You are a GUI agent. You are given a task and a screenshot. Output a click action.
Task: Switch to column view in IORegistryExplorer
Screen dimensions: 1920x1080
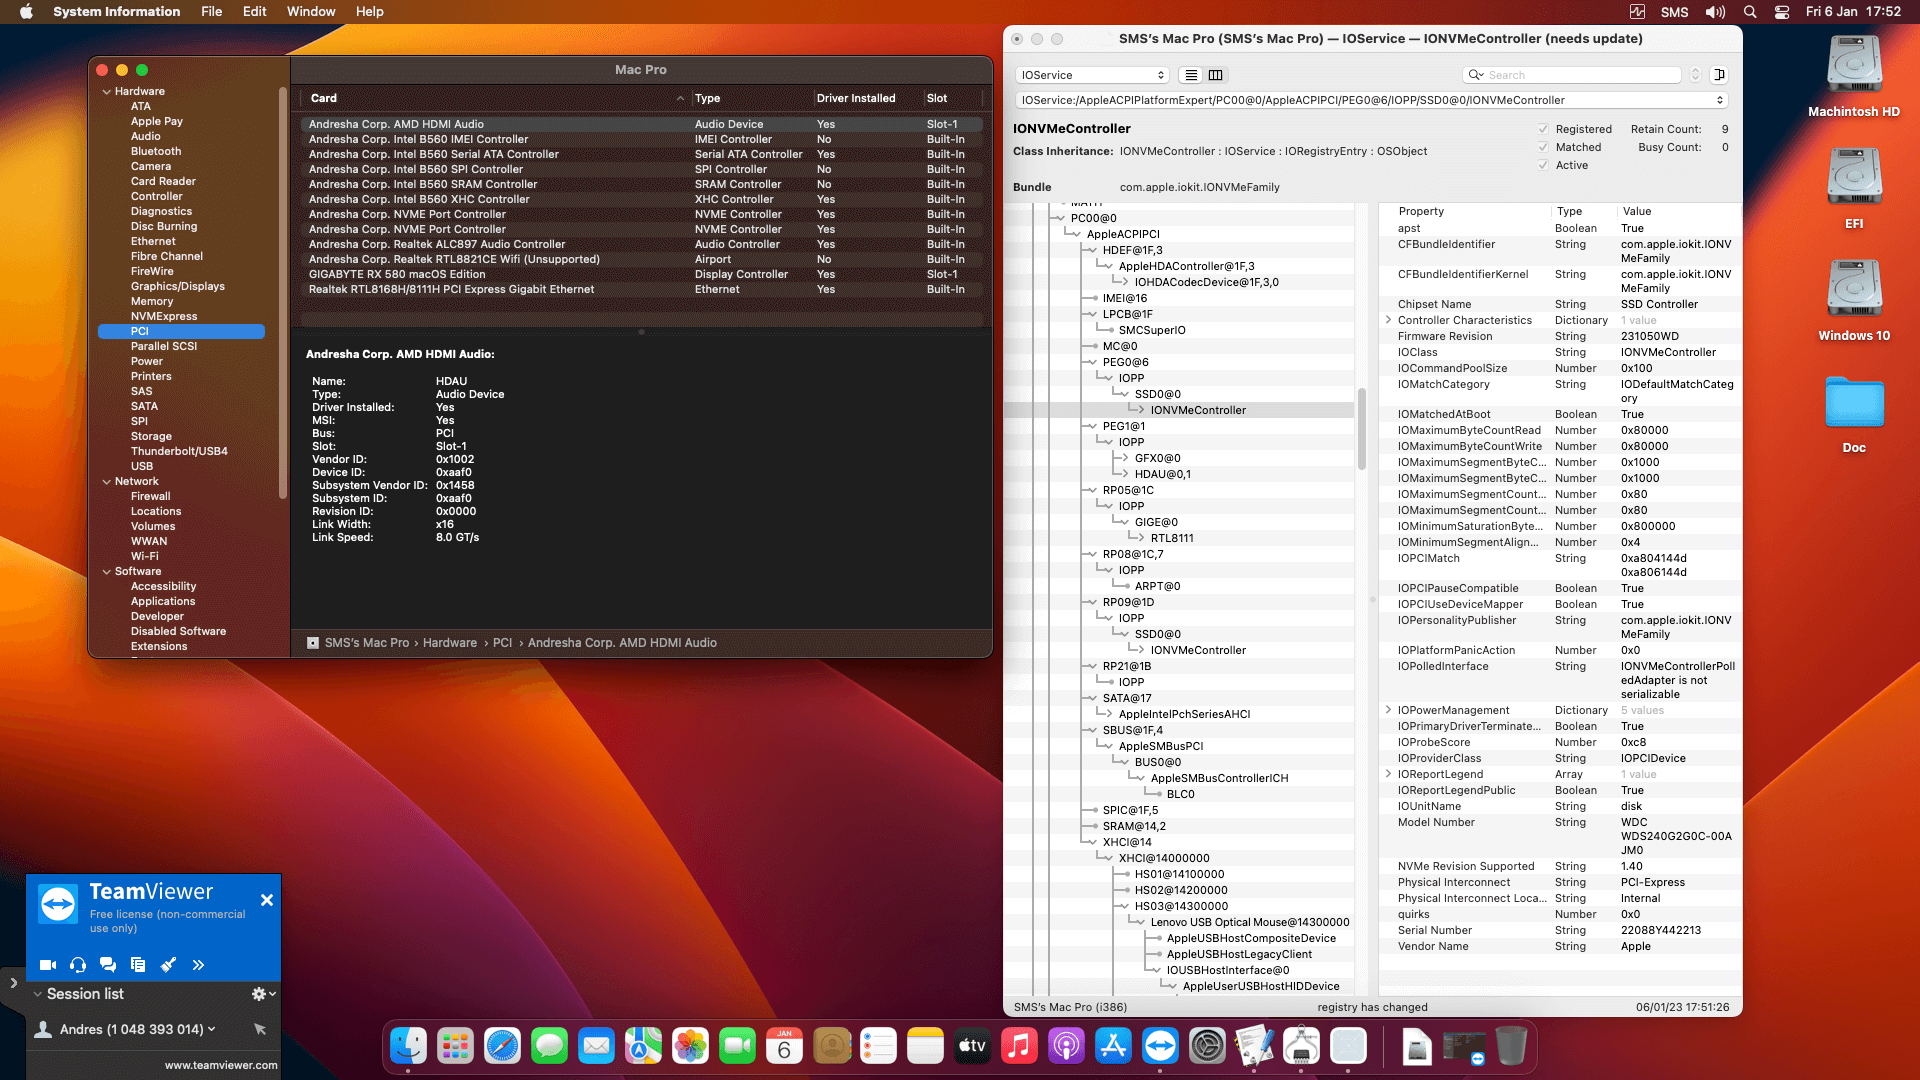(x=1215, y=75)
